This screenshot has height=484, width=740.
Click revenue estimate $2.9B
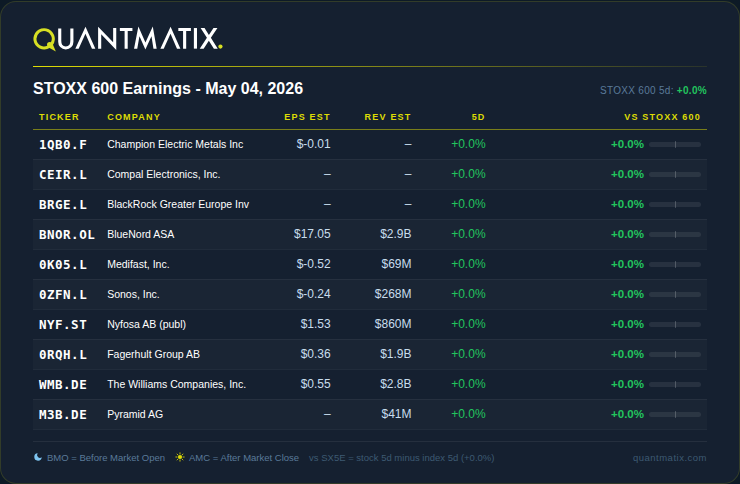[395, 234]
